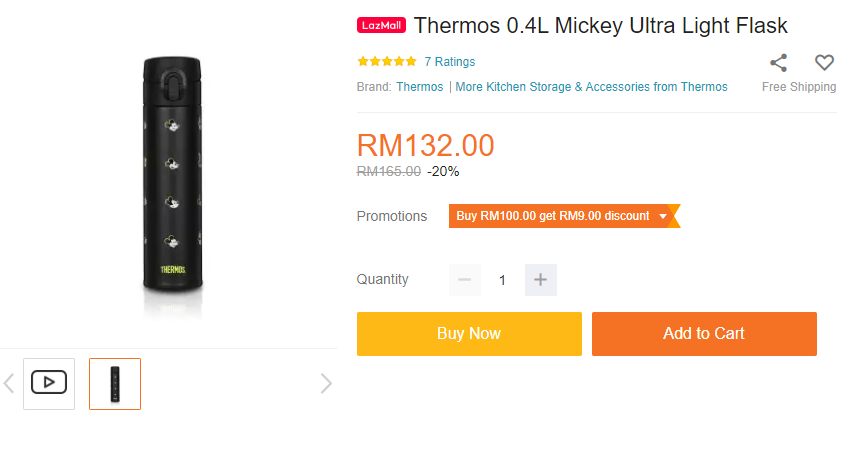Click the five-star rating stars
Screen dimensions: 857x451
pyautogui.click(x=386, y=62)
